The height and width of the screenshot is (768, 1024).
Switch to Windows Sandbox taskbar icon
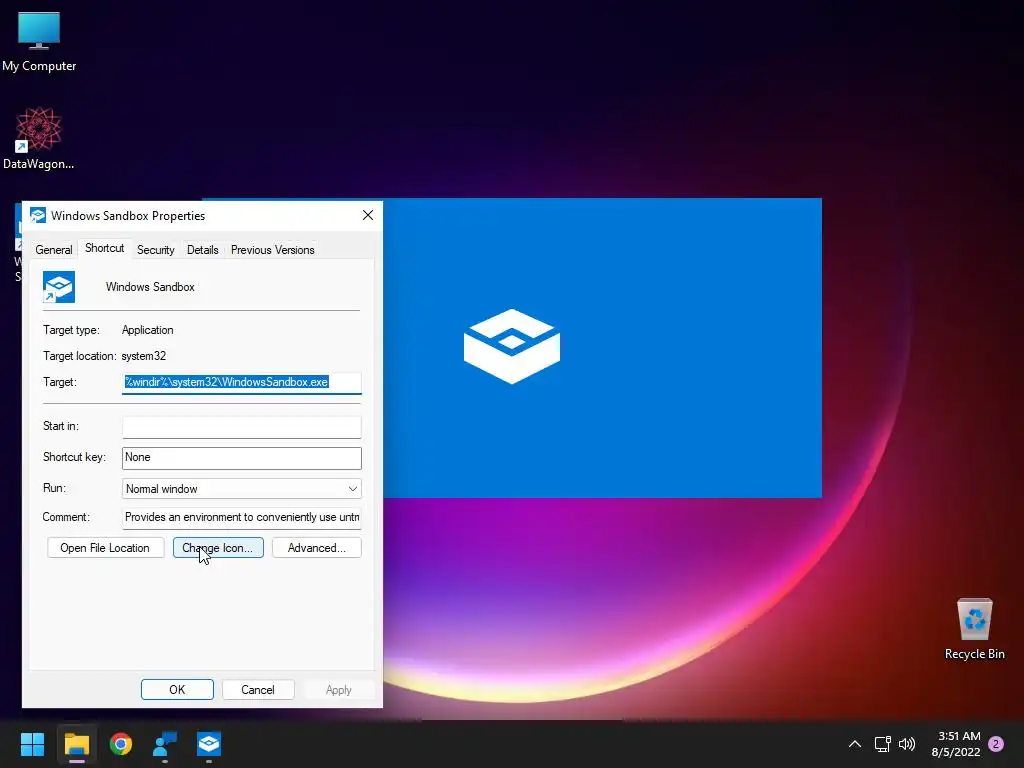(x=209, y=744)
